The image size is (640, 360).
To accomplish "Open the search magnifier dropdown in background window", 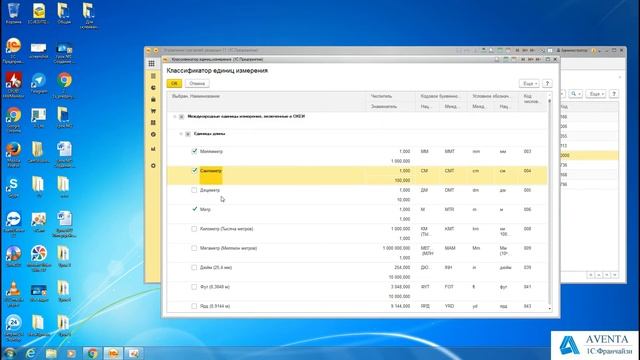I will point(576,94).
